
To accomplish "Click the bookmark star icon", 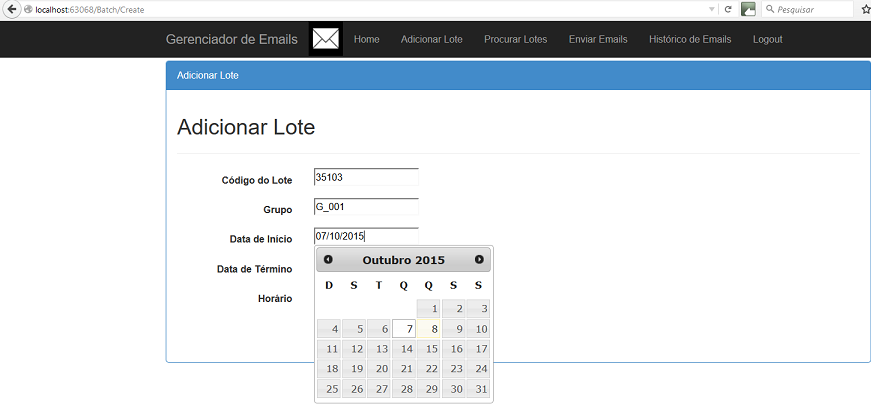I will pyautogui.click(x=866, y=9).
